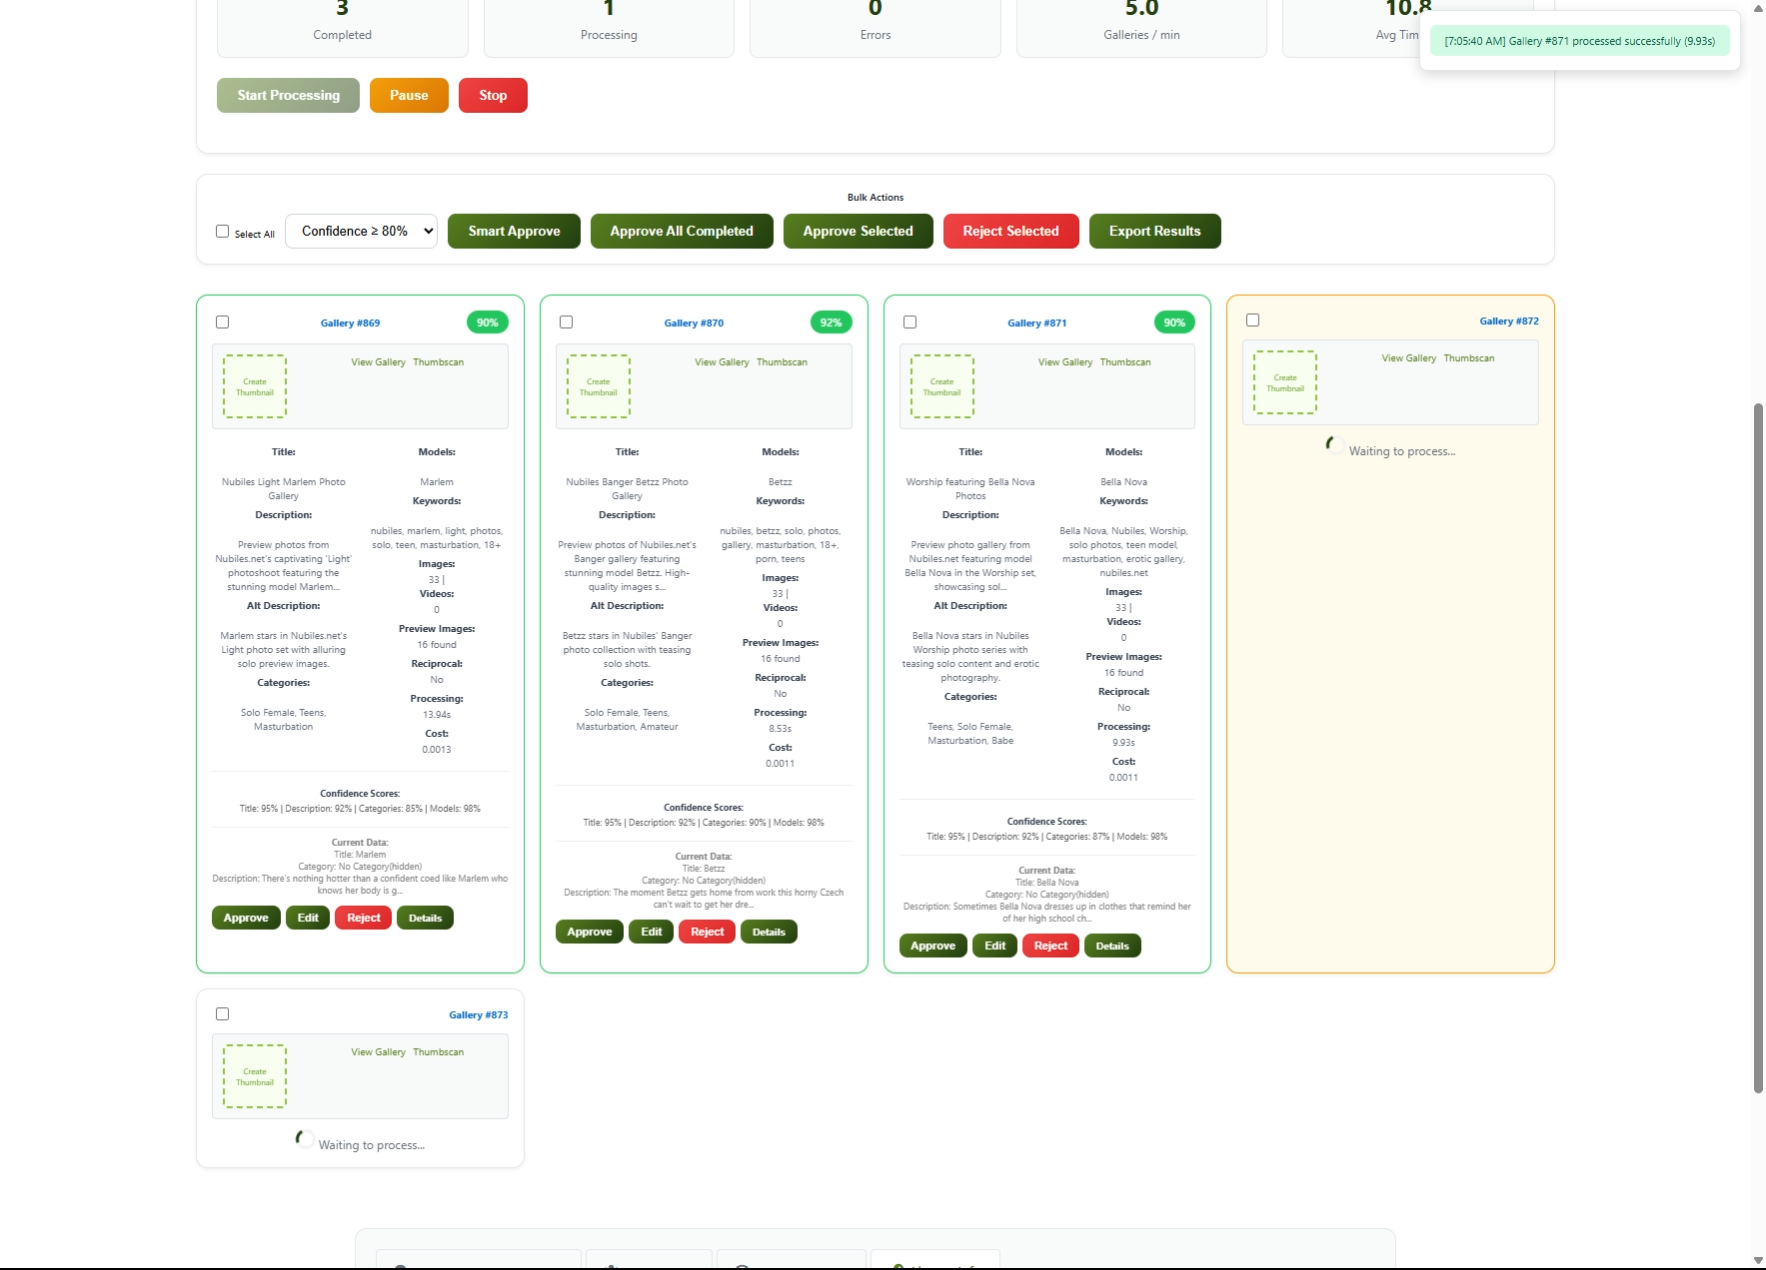Click the 90% confidence badge on Gallery #869
This screenshot has width=1766, height=1270.
click(487, 322)
